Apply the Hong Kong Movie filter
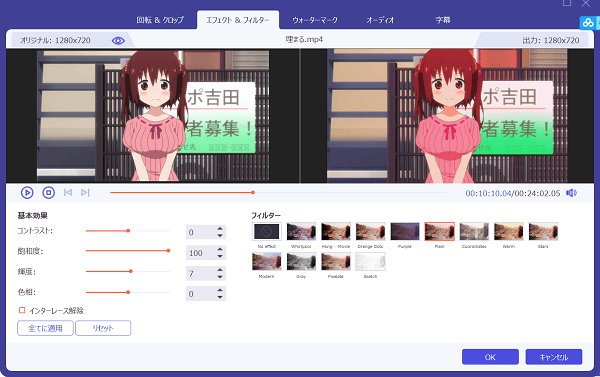This screenshot has height=377, width=600. coord(336,232)
